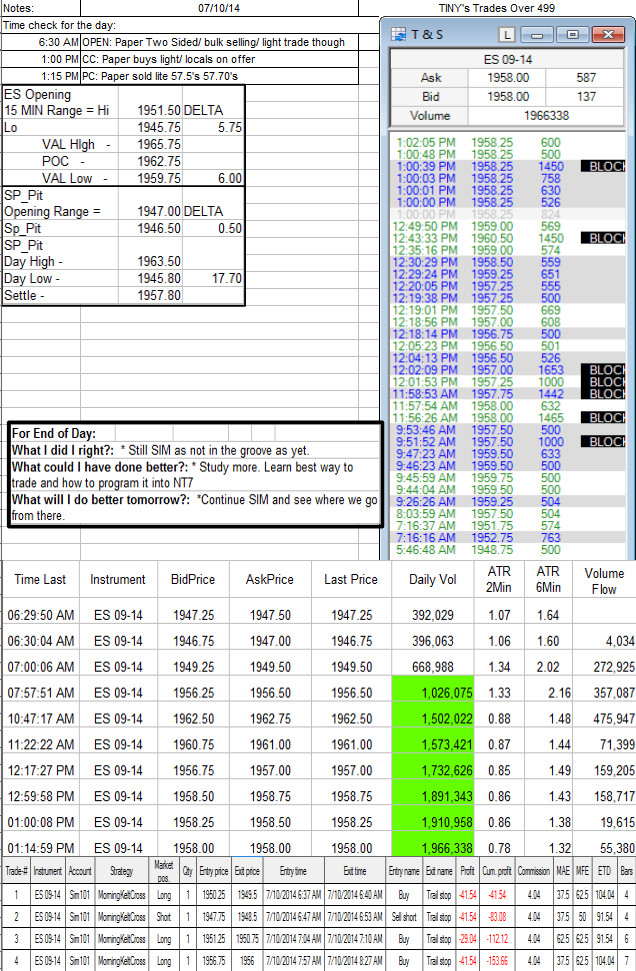Select trade 2 Short market position cell
The height and width of the screenshot is (971, 636).
coord(163,917)
